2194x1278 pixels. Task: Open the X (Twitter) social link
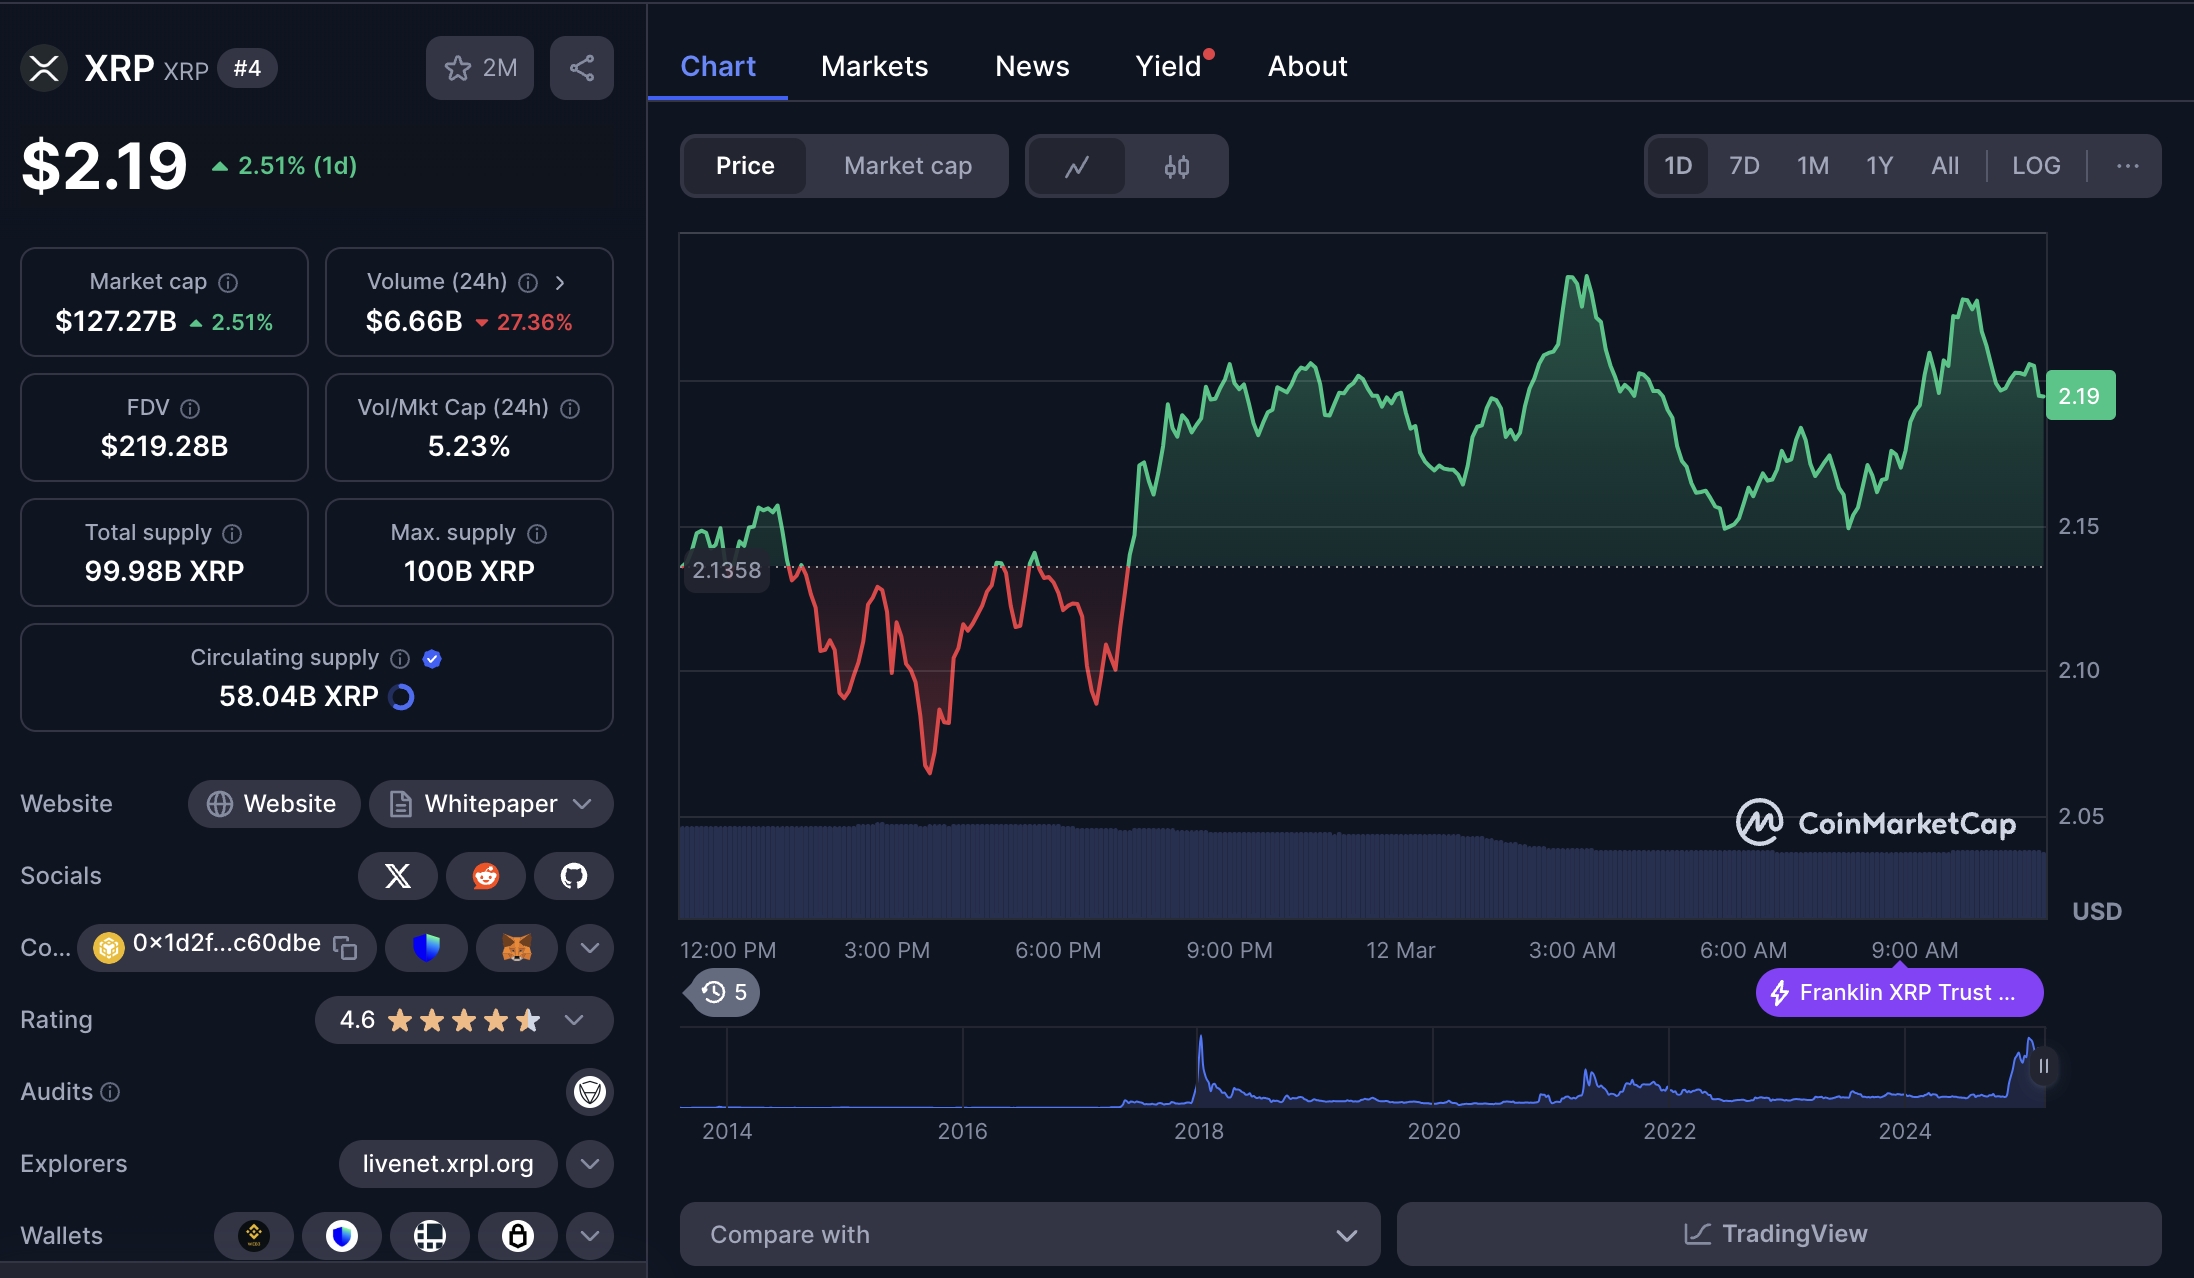398,876
